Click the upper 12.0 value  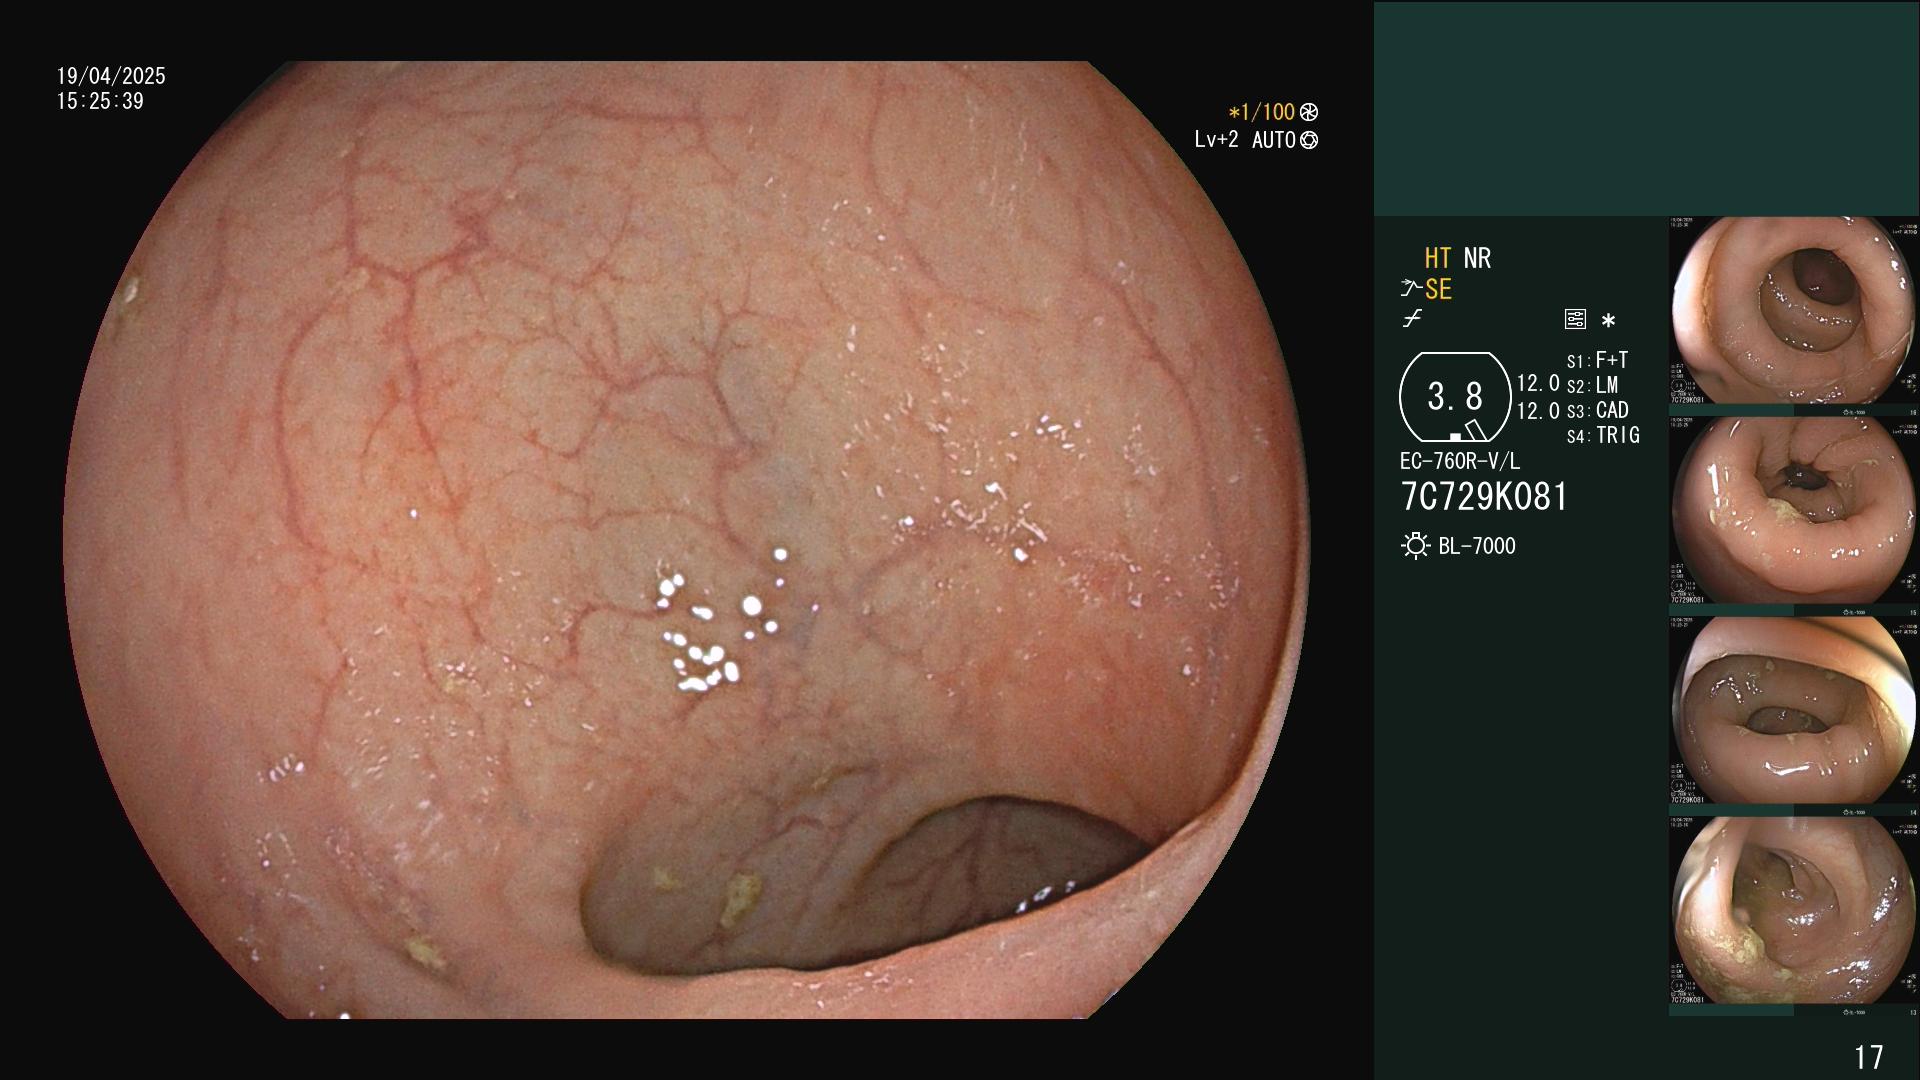1538,384
